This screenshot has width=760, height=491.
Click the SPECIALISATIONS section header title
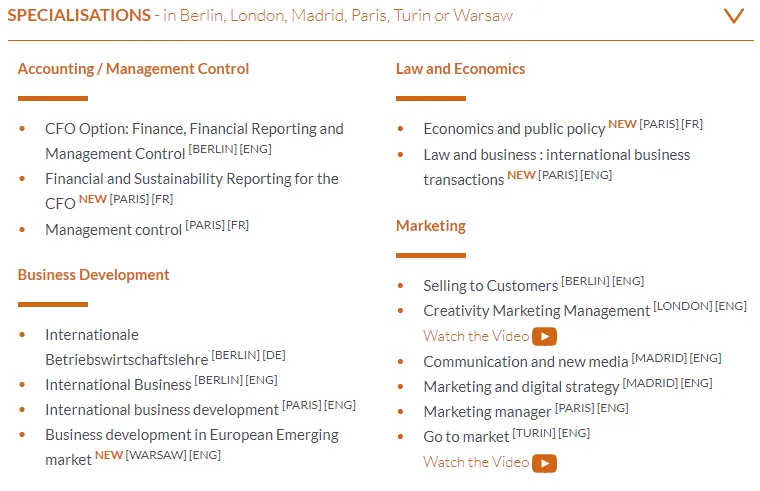click(x=79, y=16)
